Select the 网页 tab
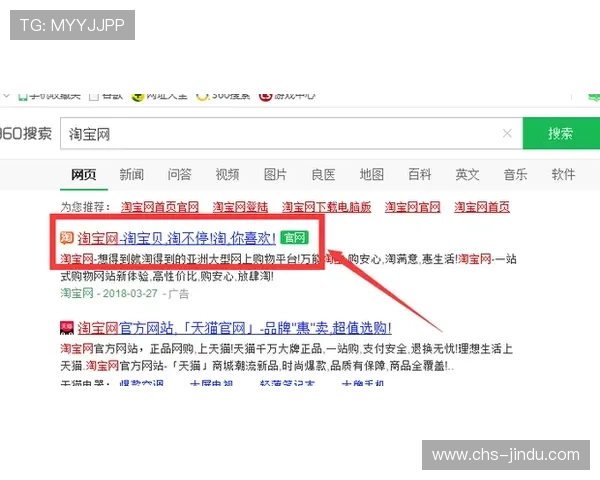The width and height of the screenshot is (600, 480). click(x=84, y=175)
